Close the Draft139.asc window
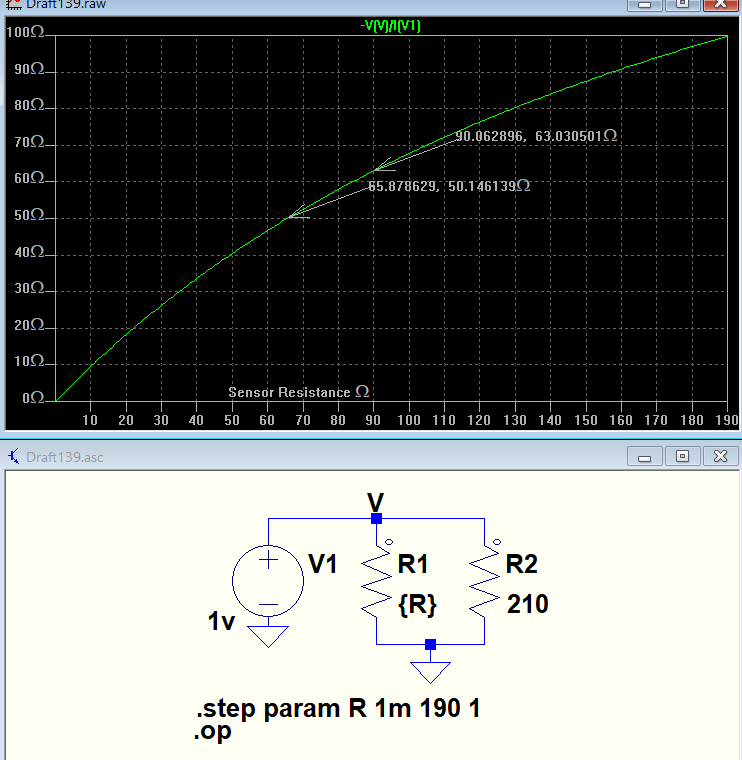 tap(721, 457)
